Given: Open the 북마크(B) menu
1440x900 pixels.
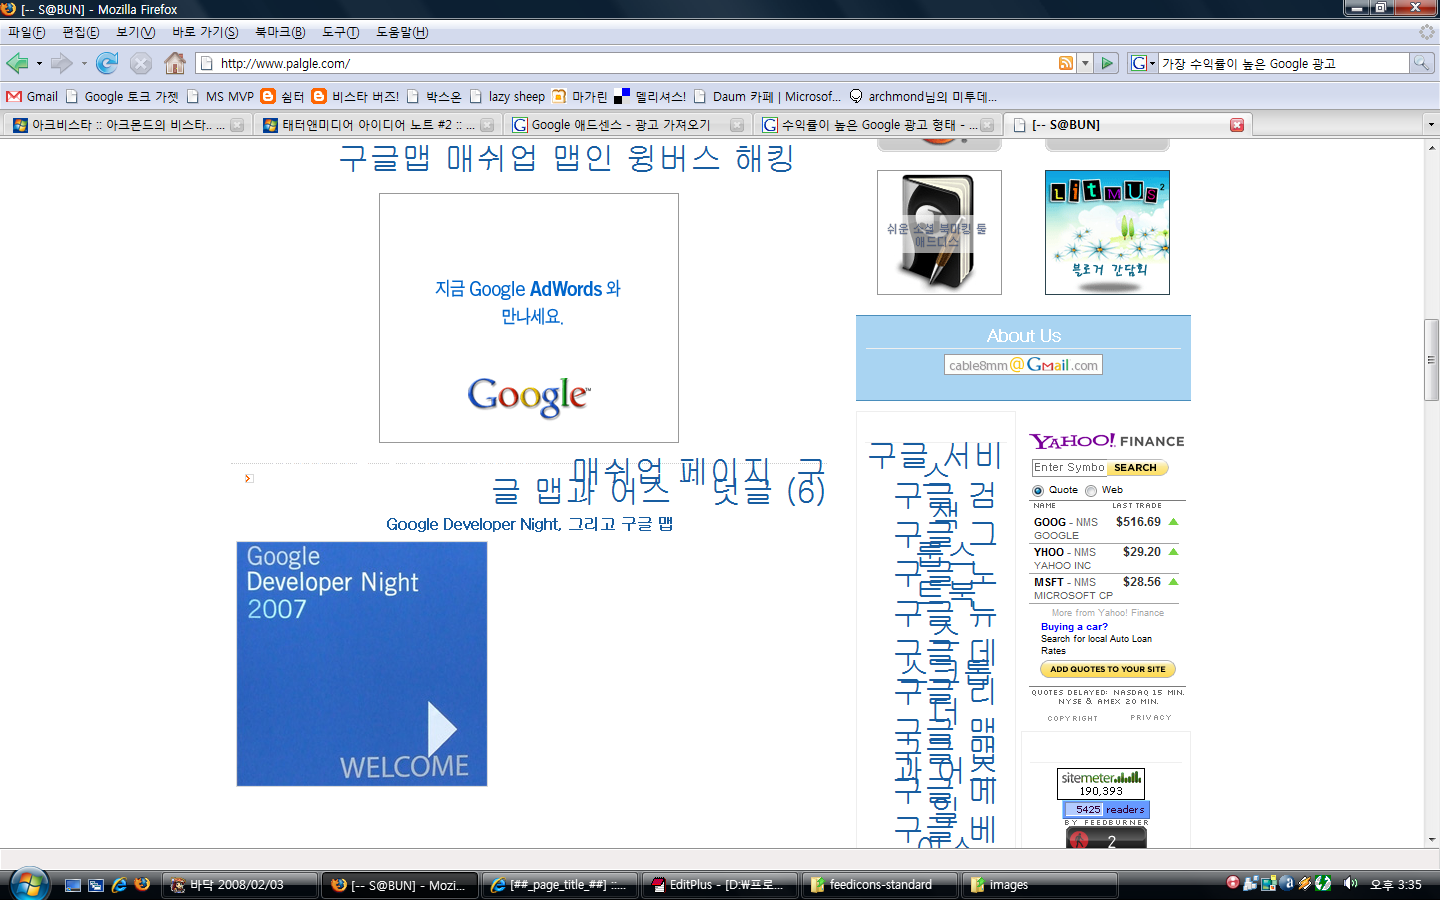Looking at the screenshot, I should [x=280, y=32].
